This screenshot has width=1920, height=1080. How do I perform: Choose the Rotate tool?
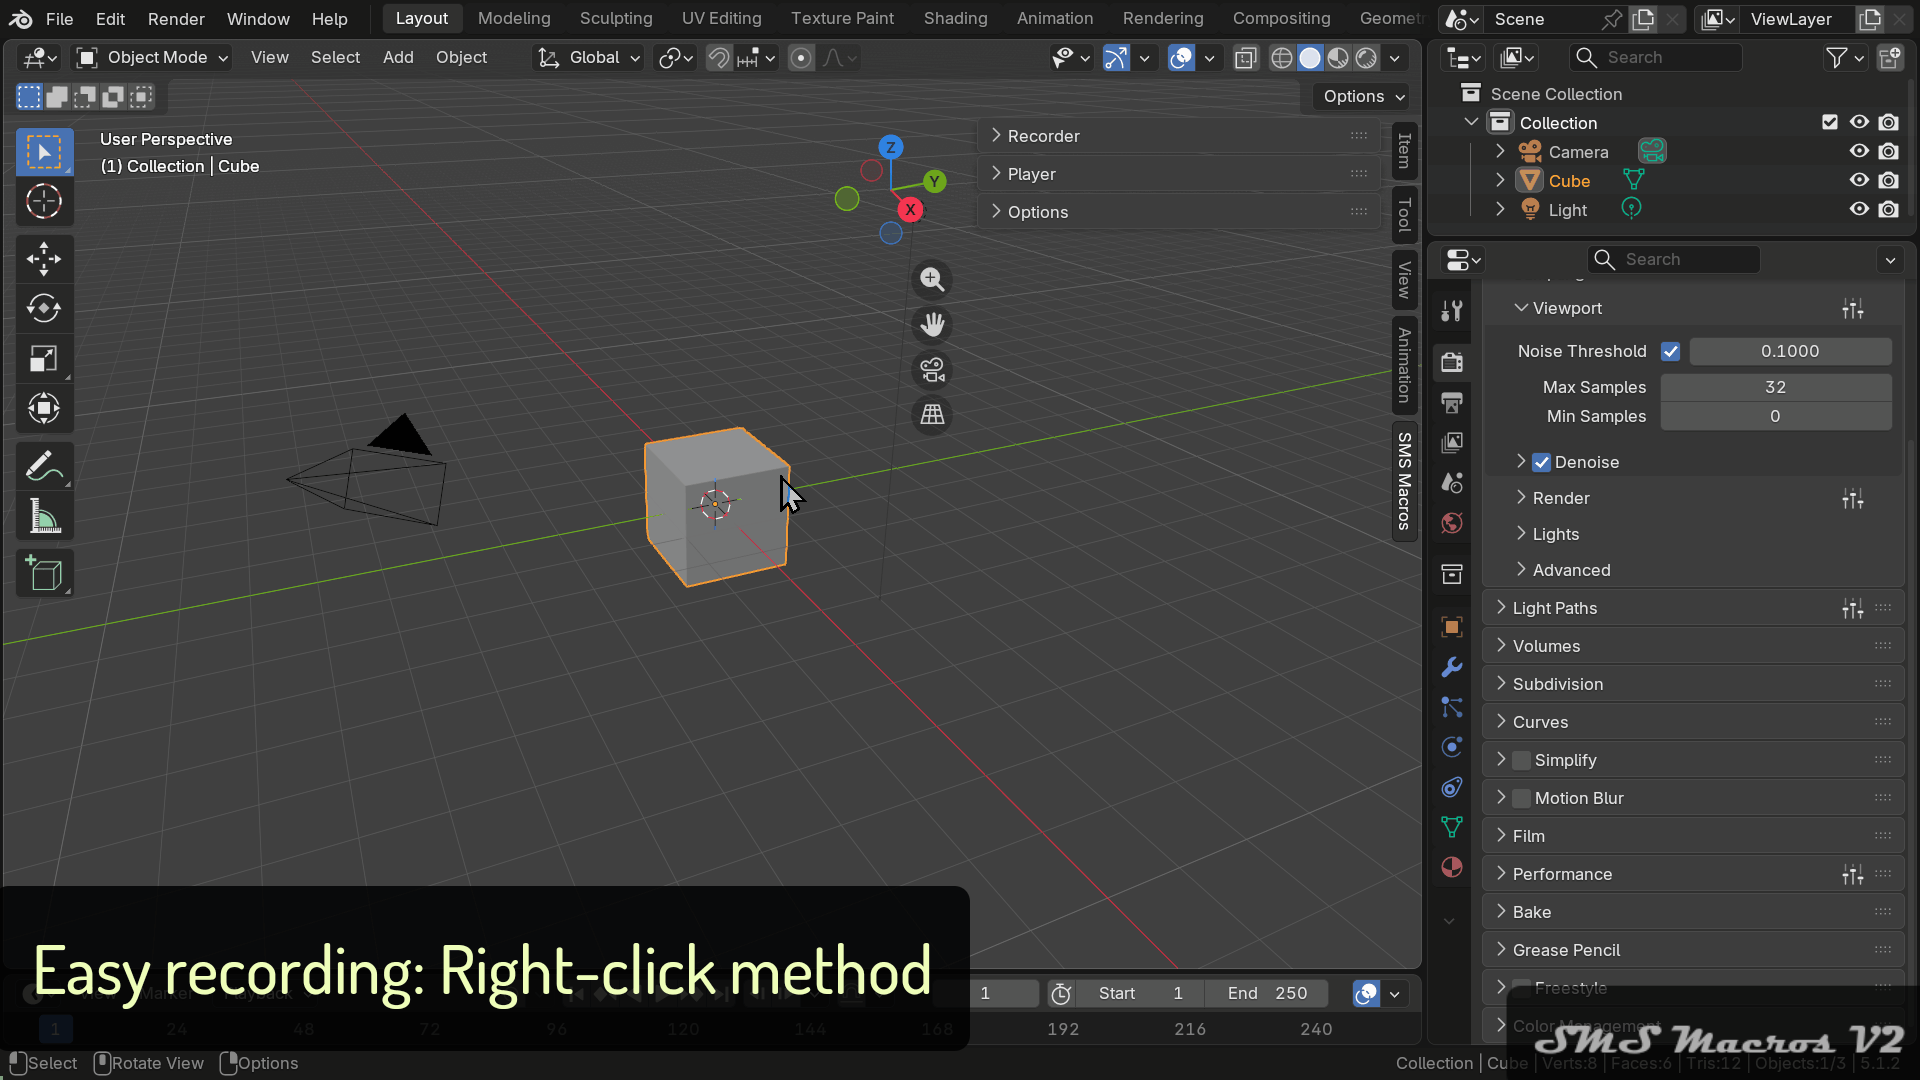pyautogui.click(x=44, y=309)
